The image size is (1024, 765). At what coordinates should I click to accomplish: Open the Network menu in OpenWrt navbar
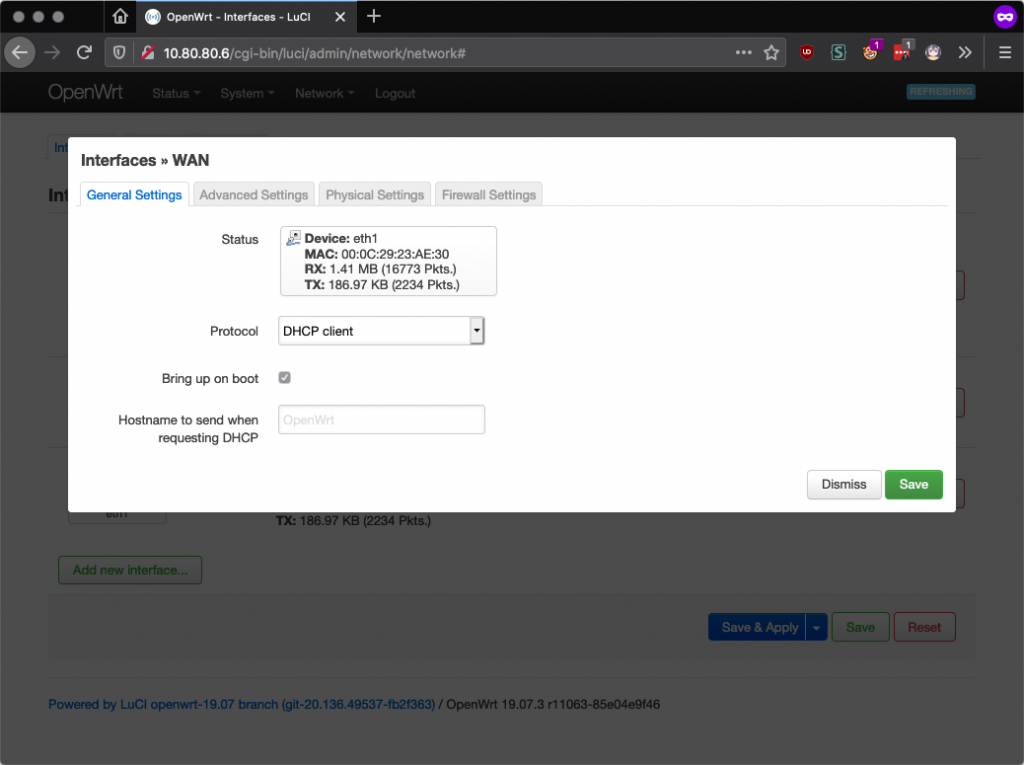(324, 93)
